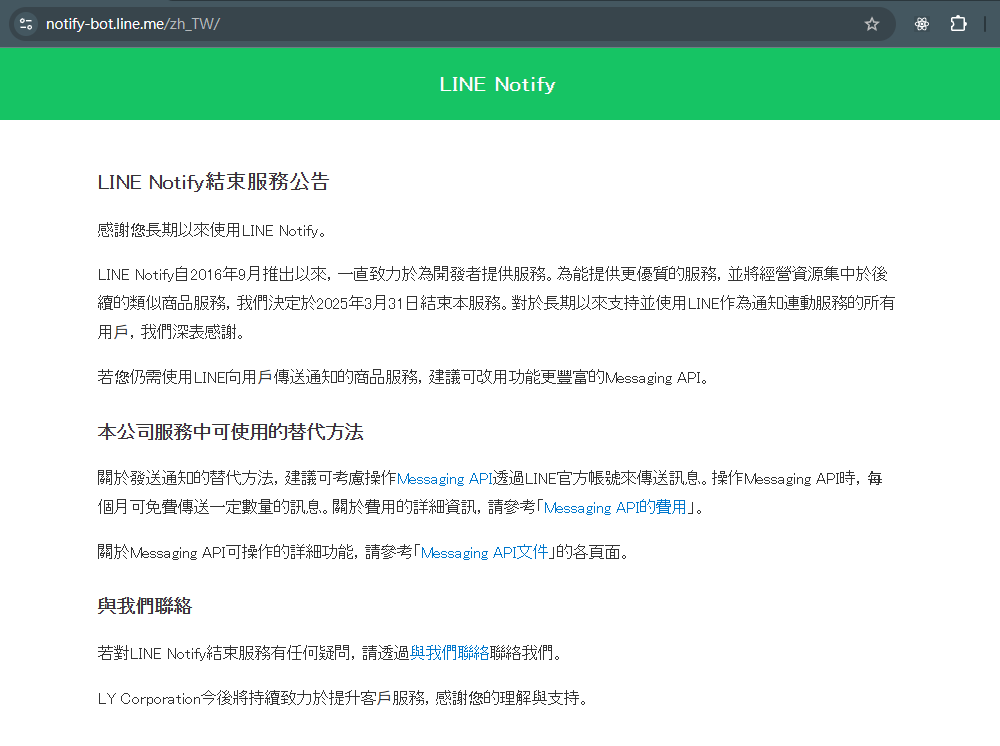This screenshot has height=746, width=1000.
Task: Bookmark this page with the star icon
Action: [x=872, y=24]
